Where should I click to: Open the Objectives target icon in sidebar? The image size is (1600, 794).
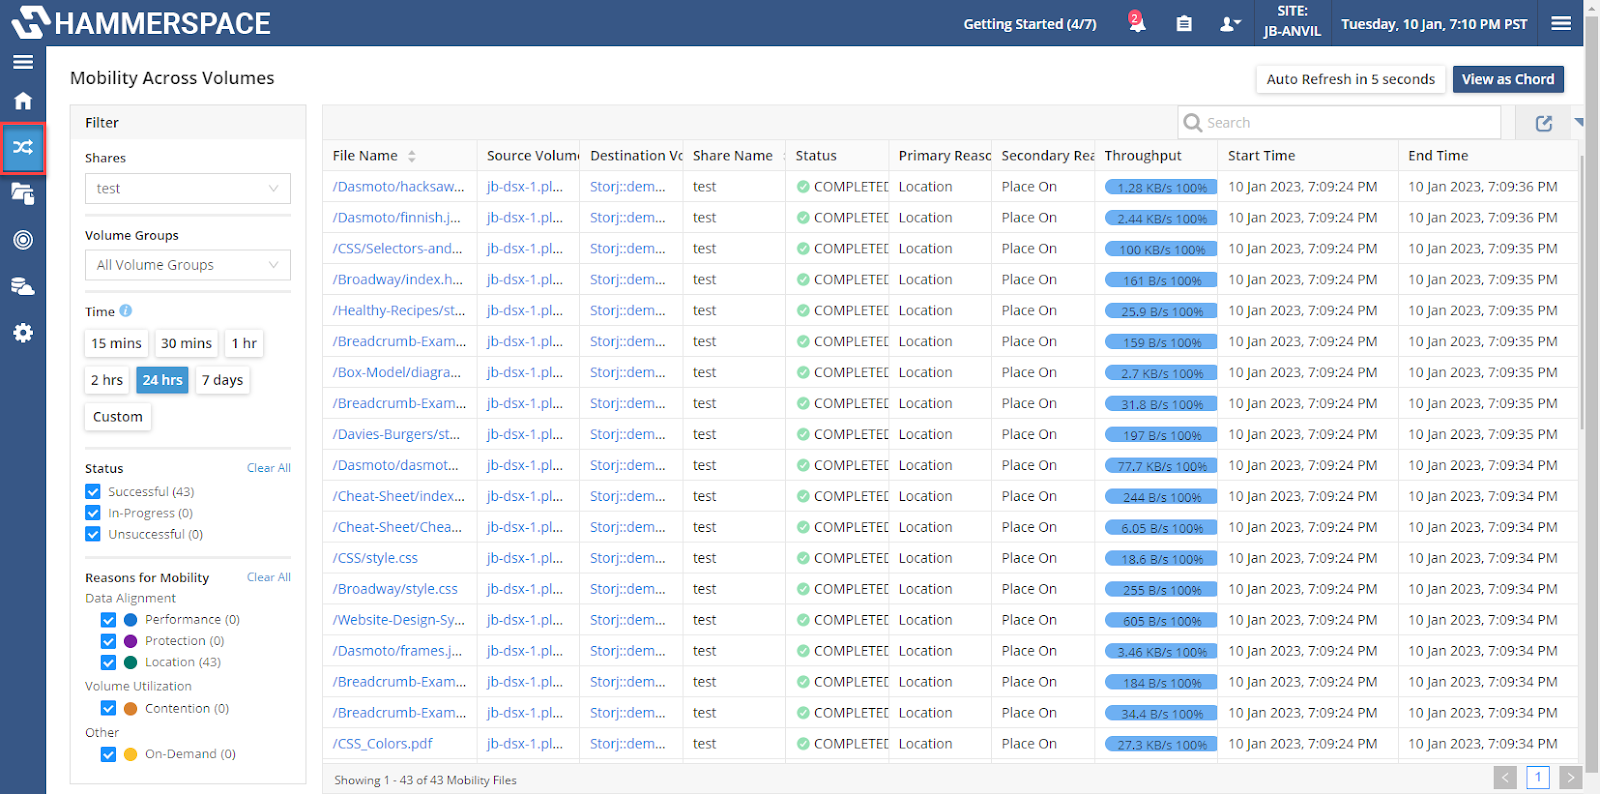point(23,240)
